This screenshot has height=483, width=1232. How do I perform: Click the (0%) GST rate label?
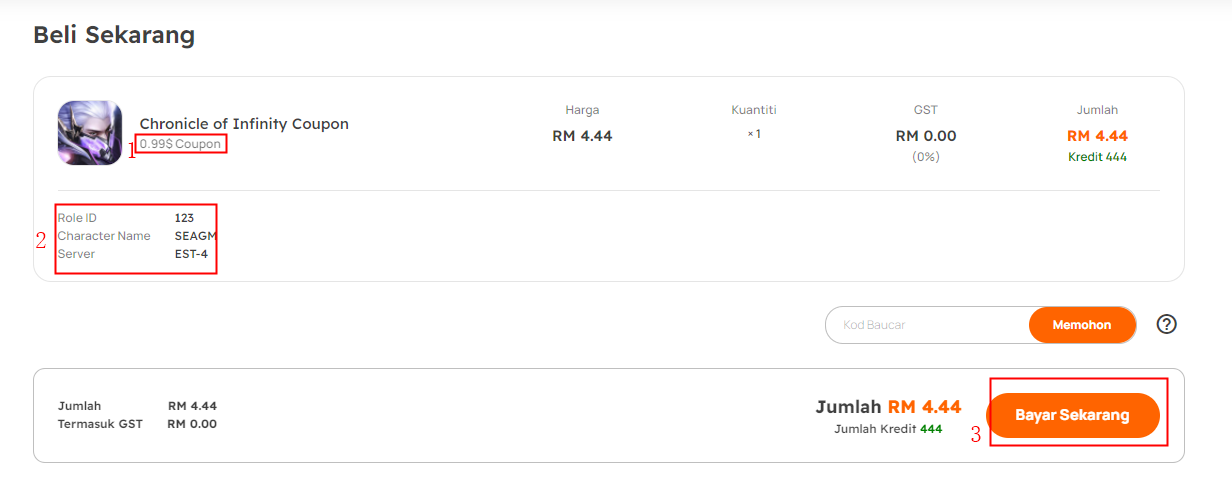[x=926, y=157]
